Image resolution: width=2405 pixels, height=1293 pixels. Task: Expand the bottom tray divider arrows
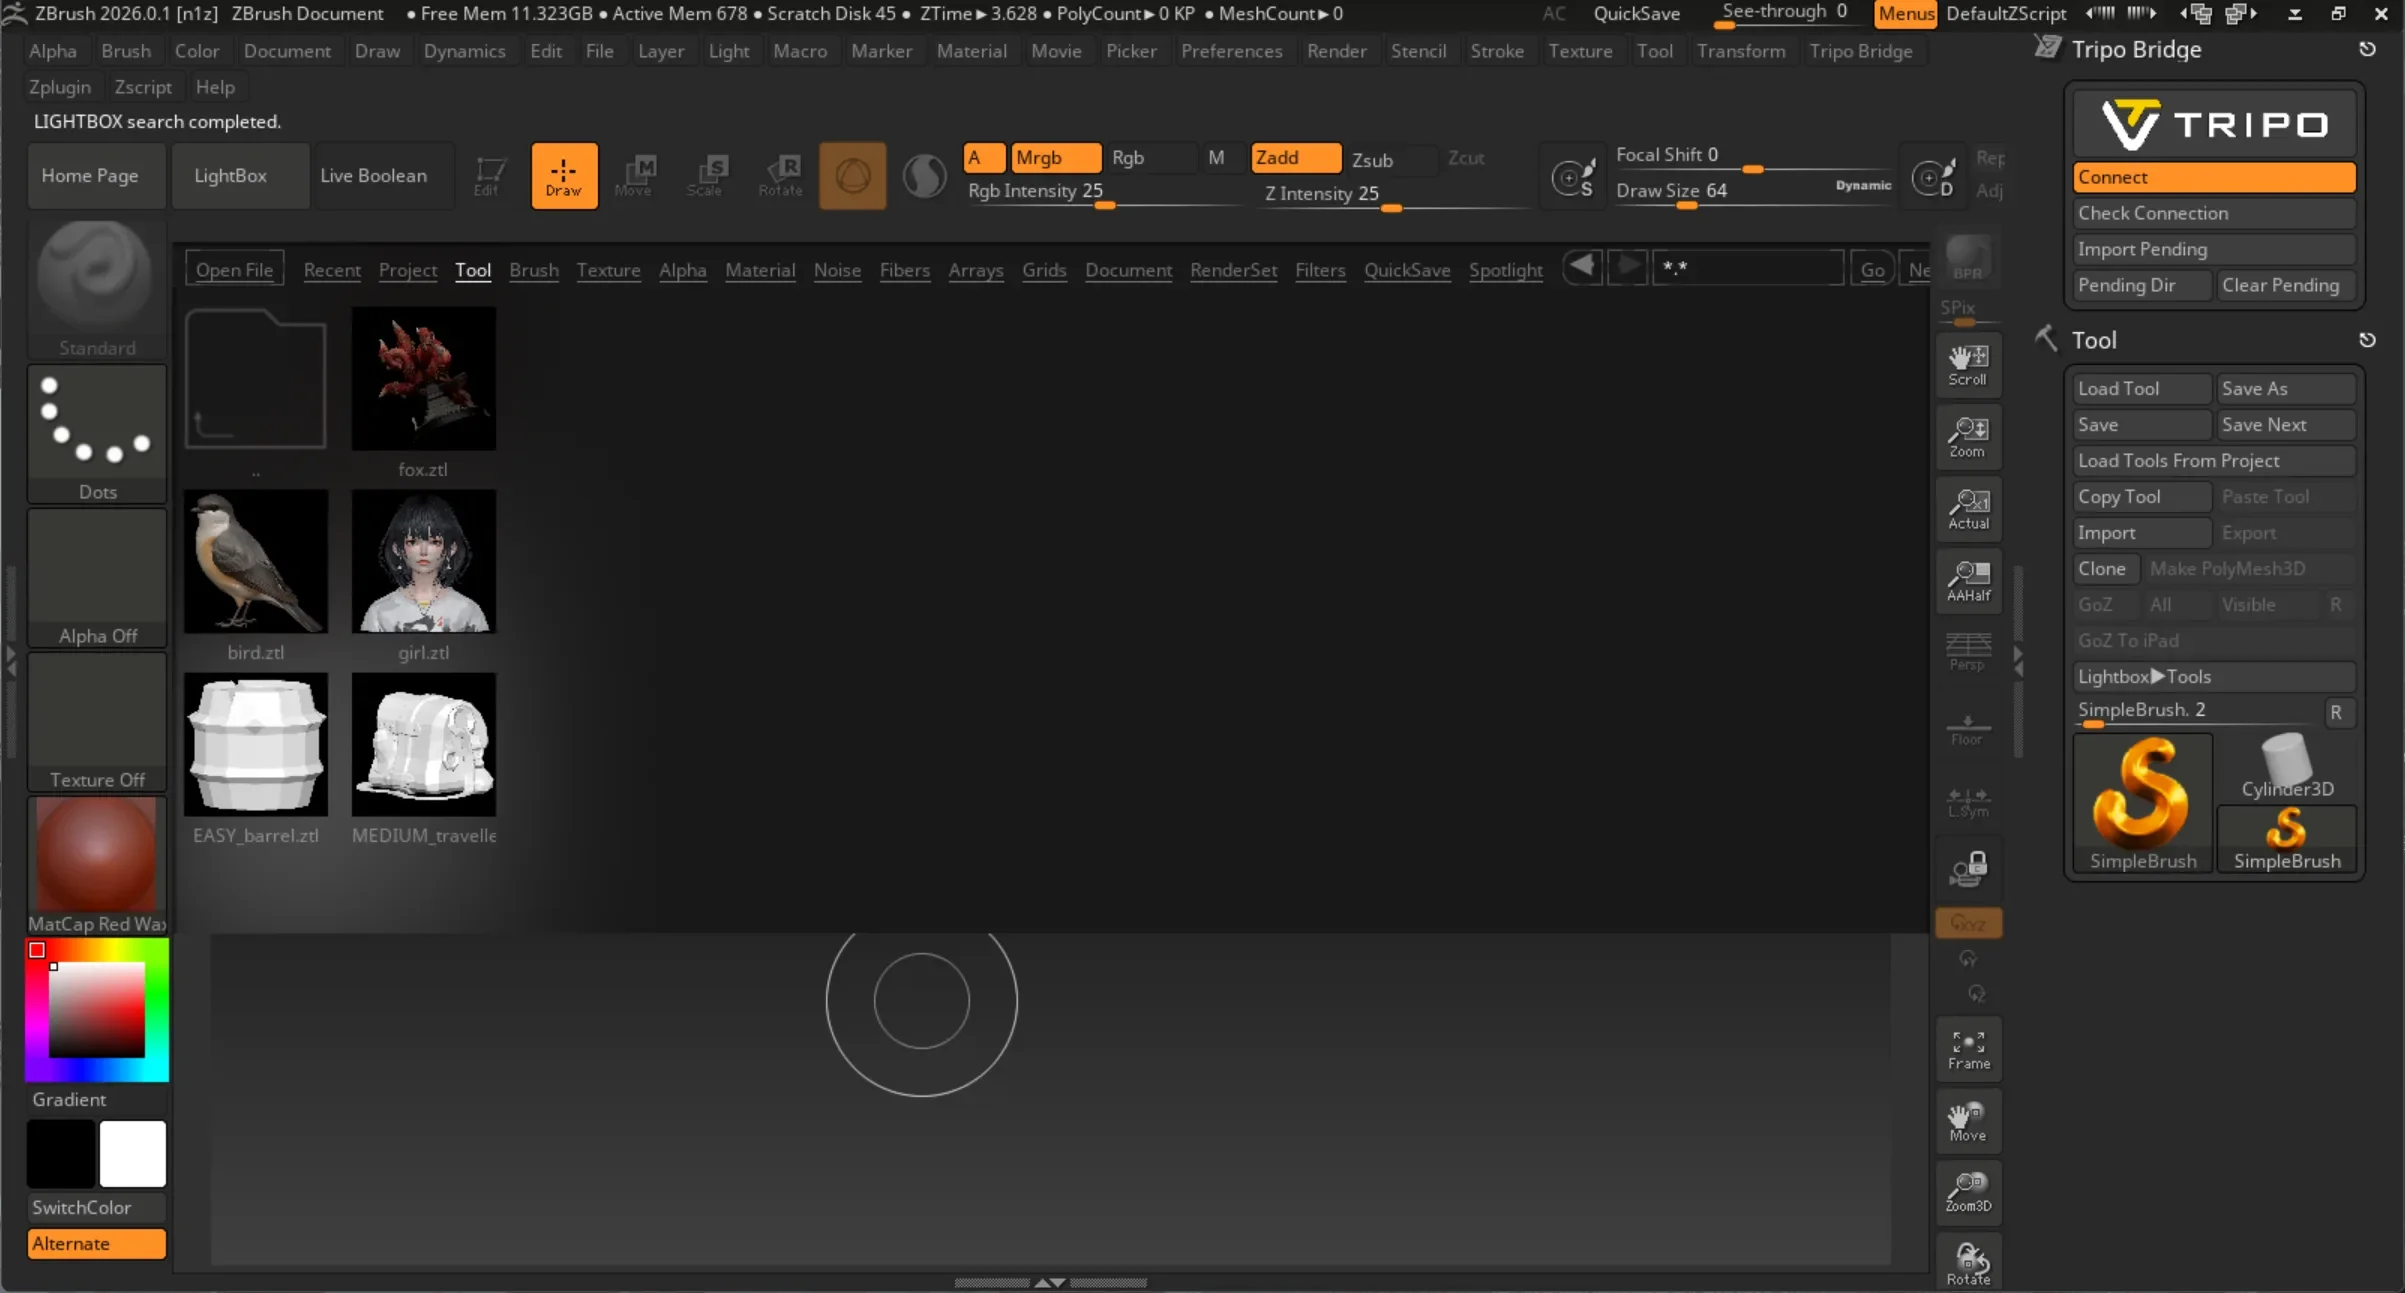(1050, 1282)
